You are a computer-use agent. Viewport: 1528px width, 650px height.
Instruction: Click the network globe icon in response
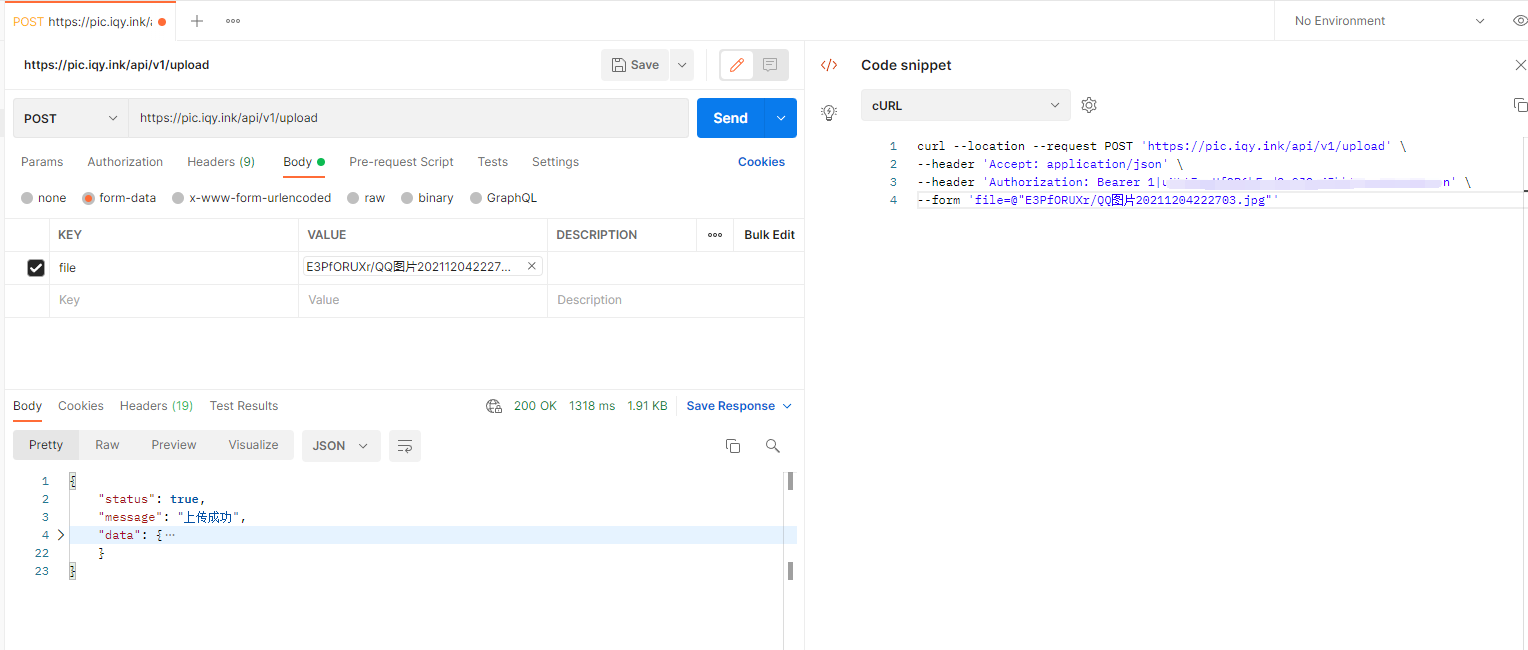click(x=493, y=406)
